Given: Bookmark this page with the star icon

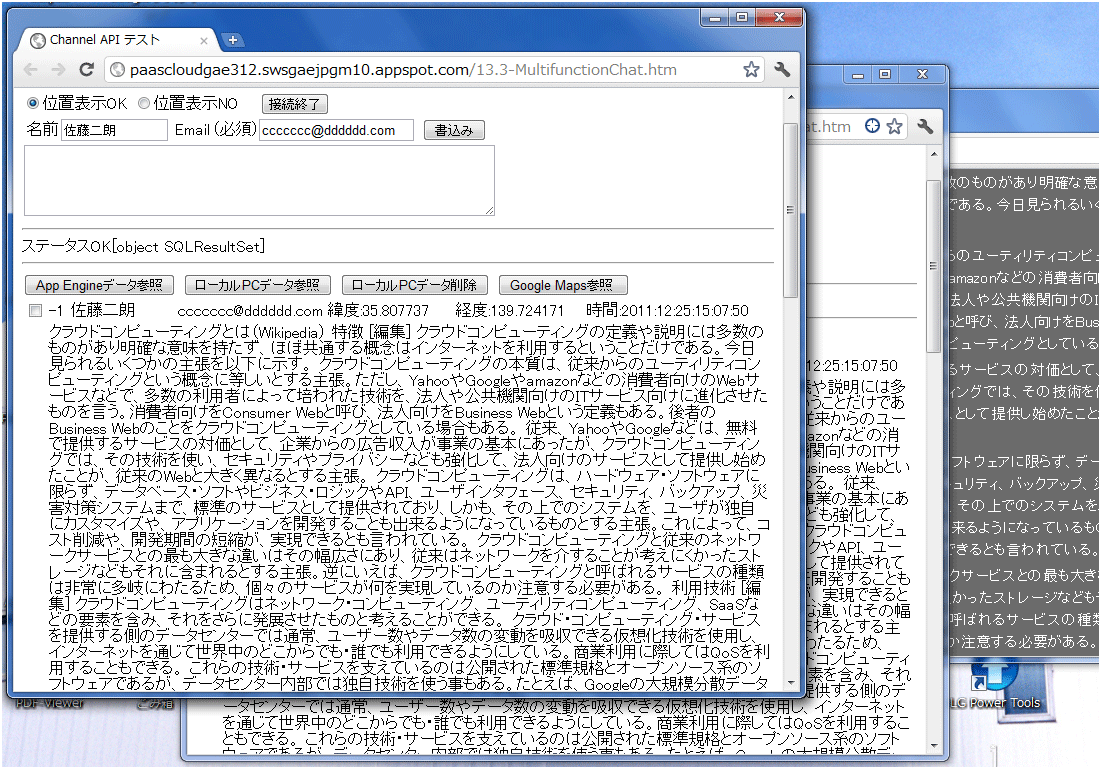Looking at the screenshot, I should click(751, 69).
